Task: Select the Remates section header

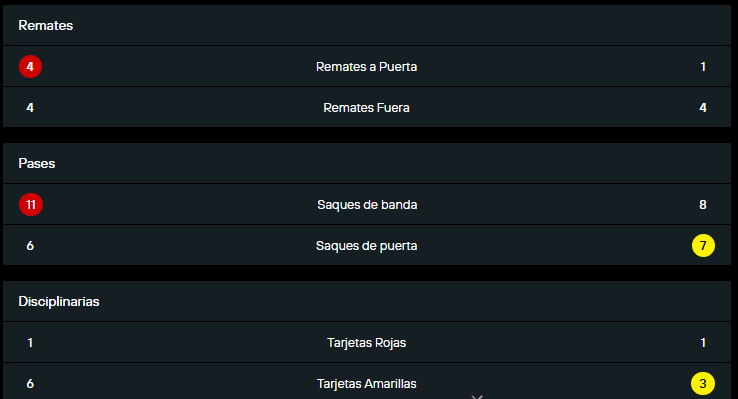Action: tap(45, 25)
